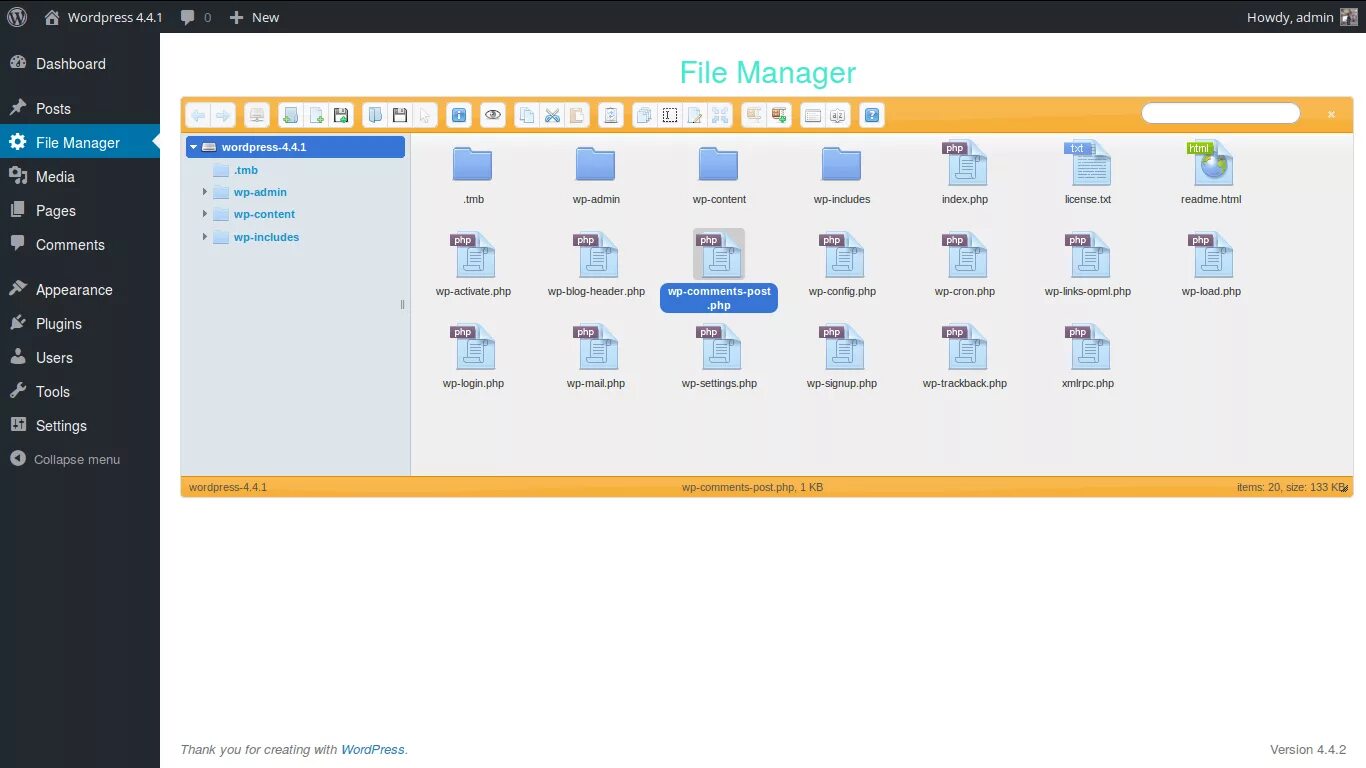Click the Edit file toolbar icon

(x=695, y=115)
